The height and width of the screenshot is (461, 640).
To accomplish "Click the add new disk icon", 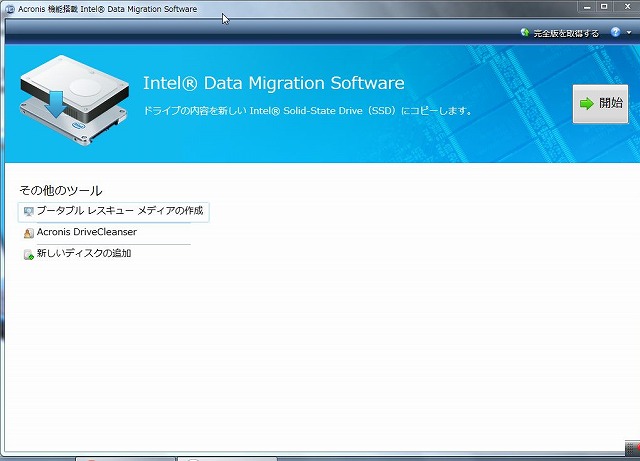I will [x=29, y=255].
